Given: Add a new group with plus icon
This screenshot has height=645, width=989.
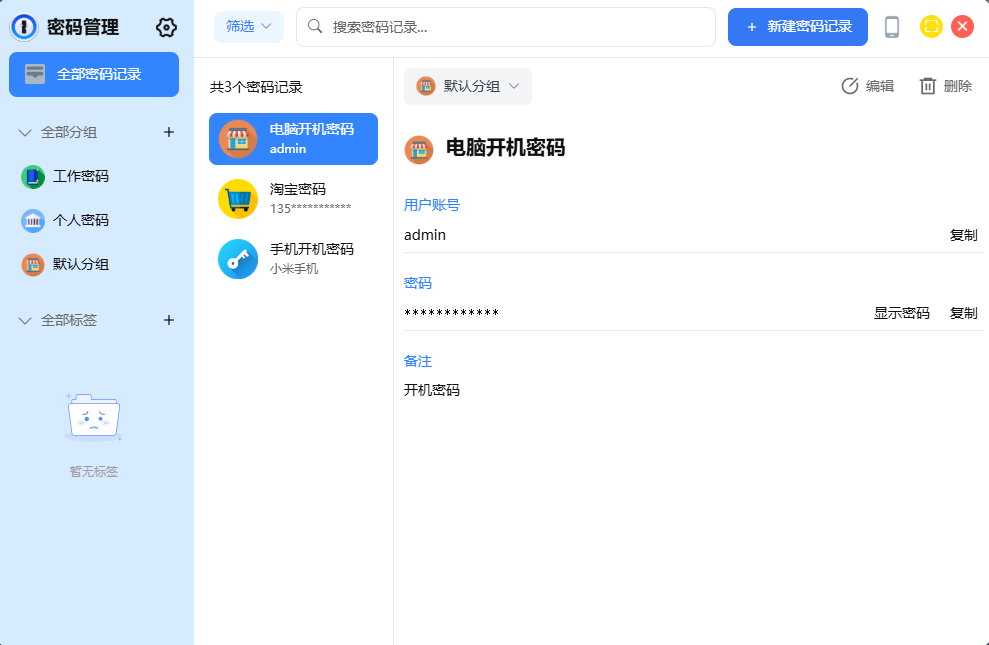Looking at the screenshot, I should 169,132.
